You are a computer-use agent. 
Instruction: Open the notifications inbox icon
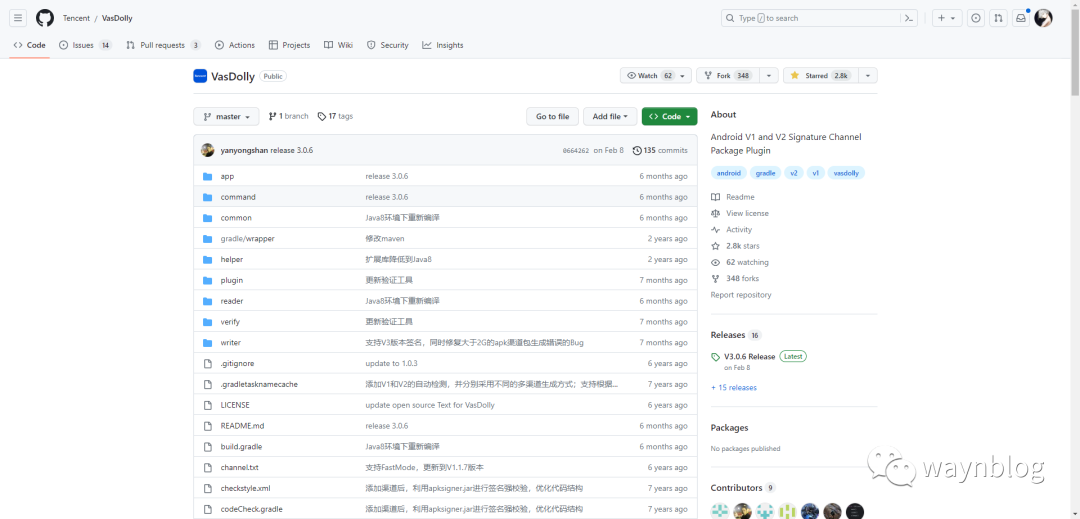tap(1021, 19)
